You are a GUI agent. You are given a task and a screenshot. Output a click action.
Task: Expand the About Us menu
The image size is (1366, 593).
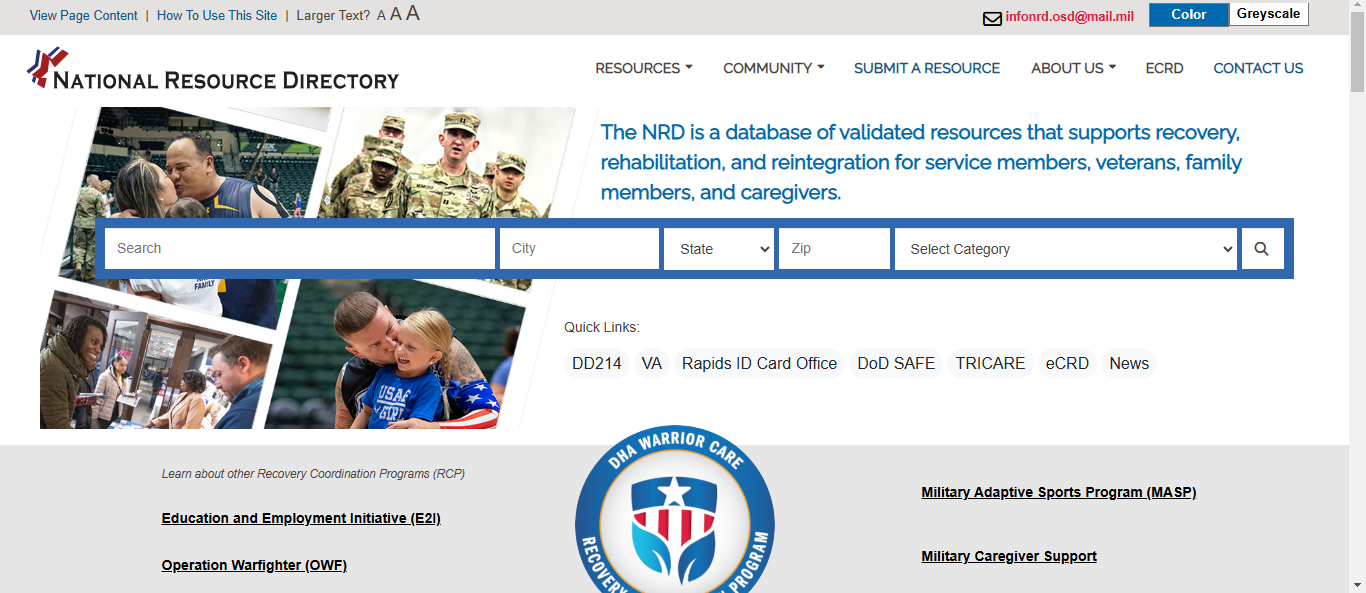pyautogui.click(x=1073, y=68)
